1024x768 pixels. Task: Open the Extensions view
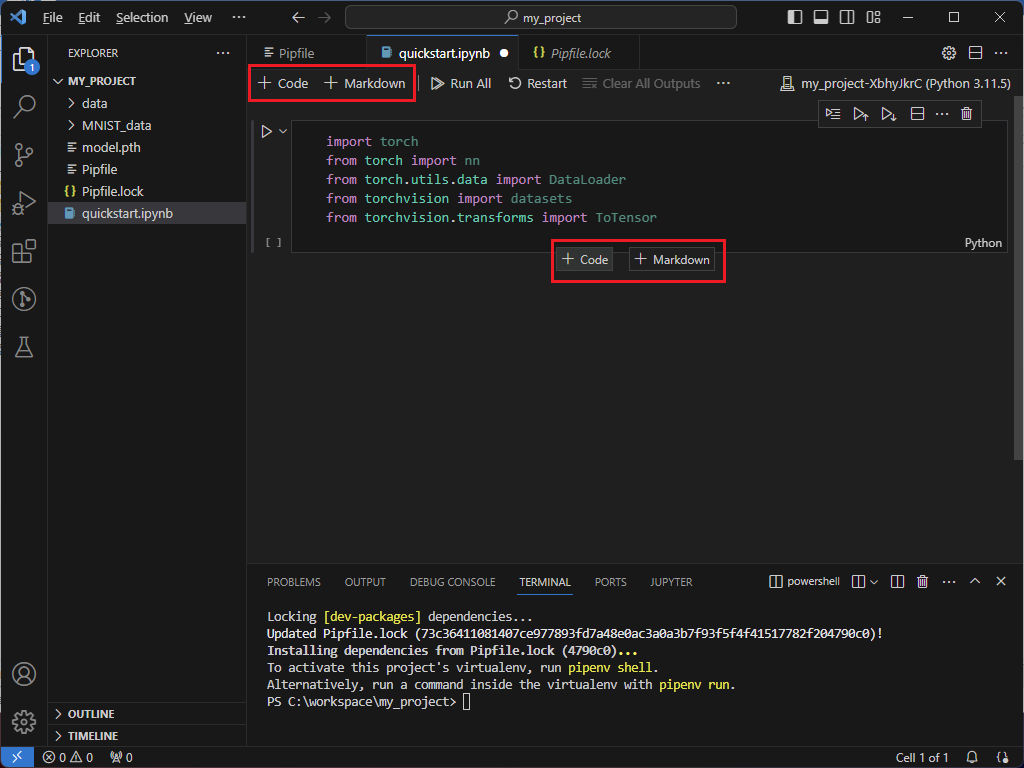(x=24, y=251)
